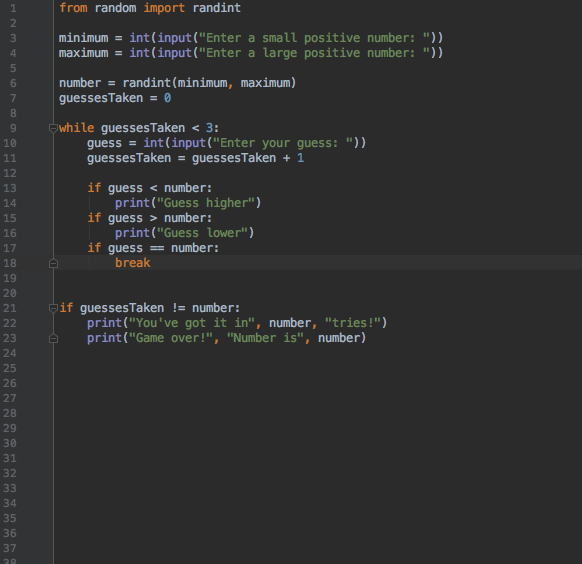Click line number 9 in gutter

point(13,128)
